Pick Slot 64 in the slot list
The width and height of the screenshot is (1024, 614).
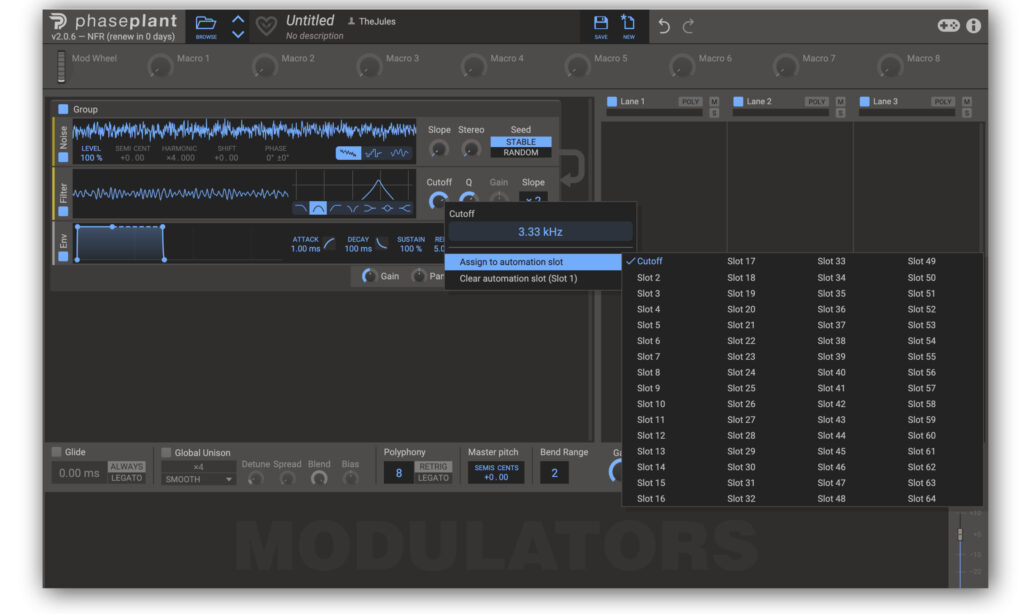(x=921, y=499)
